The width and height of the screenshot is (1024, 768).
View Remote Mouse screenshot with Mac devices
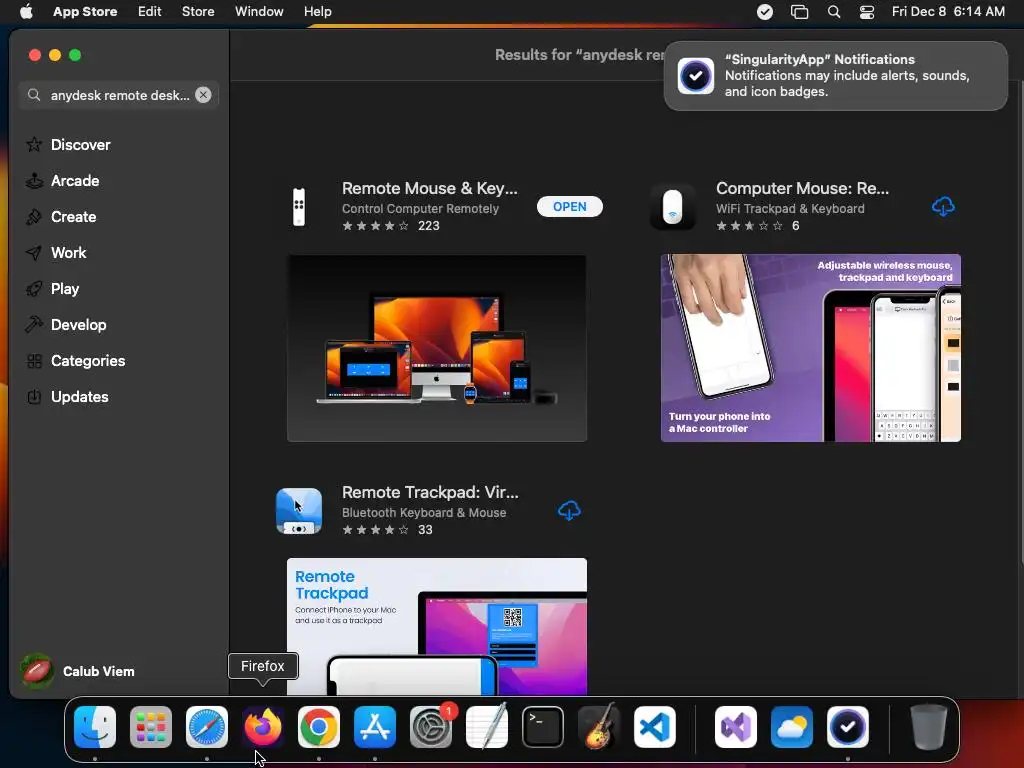[x=437, y=348]
